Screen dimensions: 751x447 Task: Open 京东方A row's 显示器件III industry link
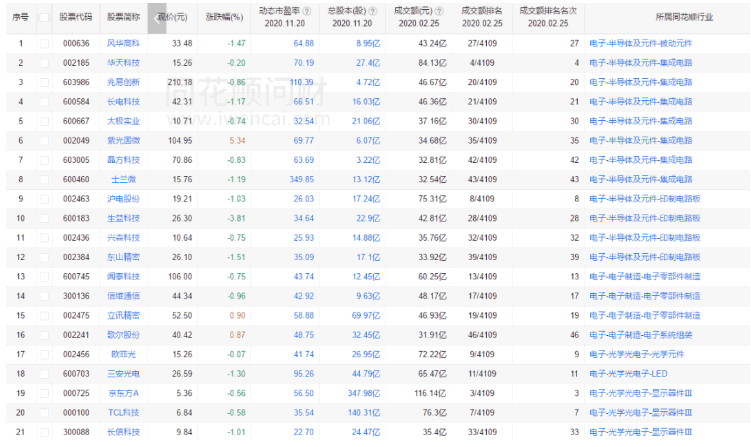pyautogui.click(x=641, y=393)
